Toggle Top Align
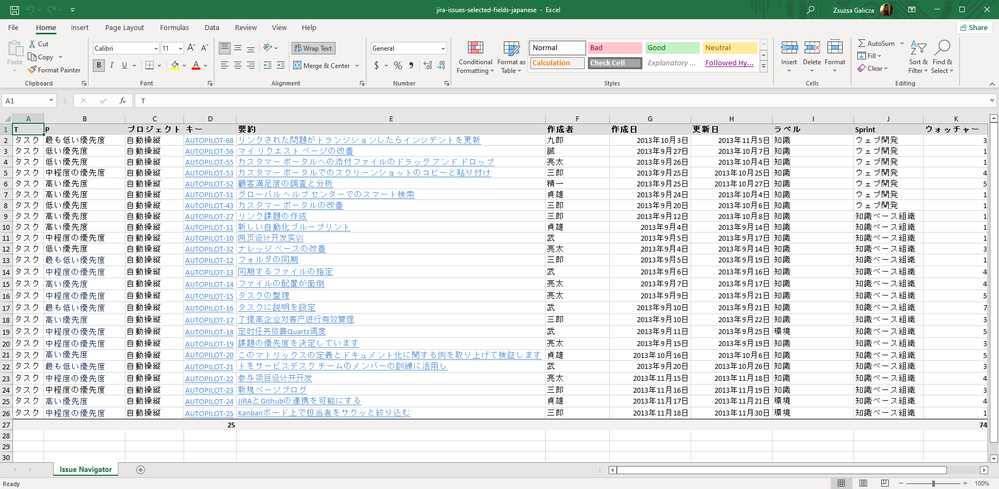Image resolution: width=999 pixels, height=489 pixels. (224, 48)
